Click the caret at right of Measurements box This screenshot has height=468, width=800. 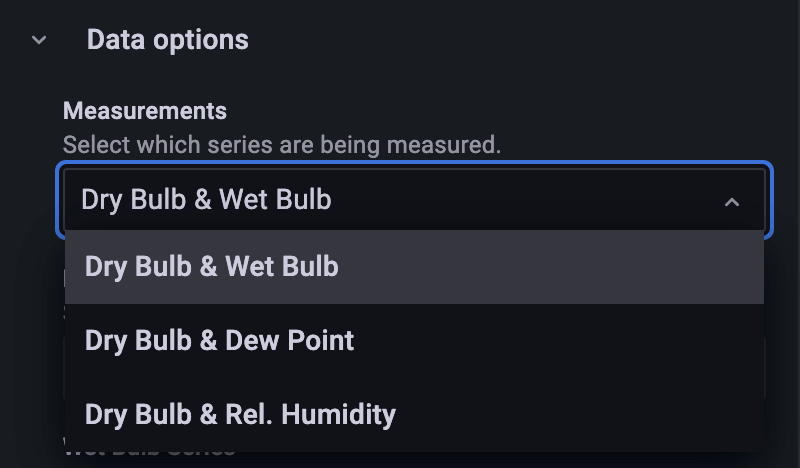click(732, 201)
